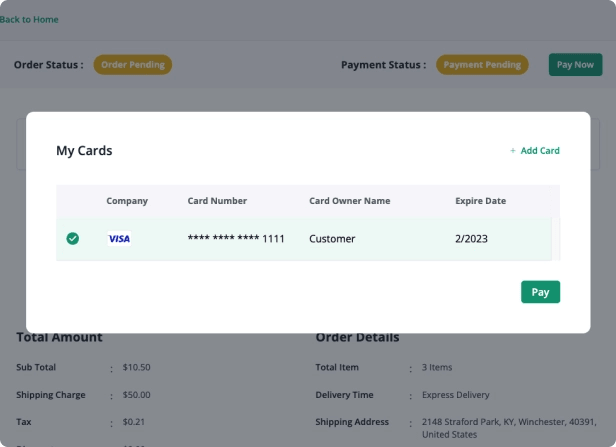Click the plus icon beside Add Card

click(x=513, y=151)
